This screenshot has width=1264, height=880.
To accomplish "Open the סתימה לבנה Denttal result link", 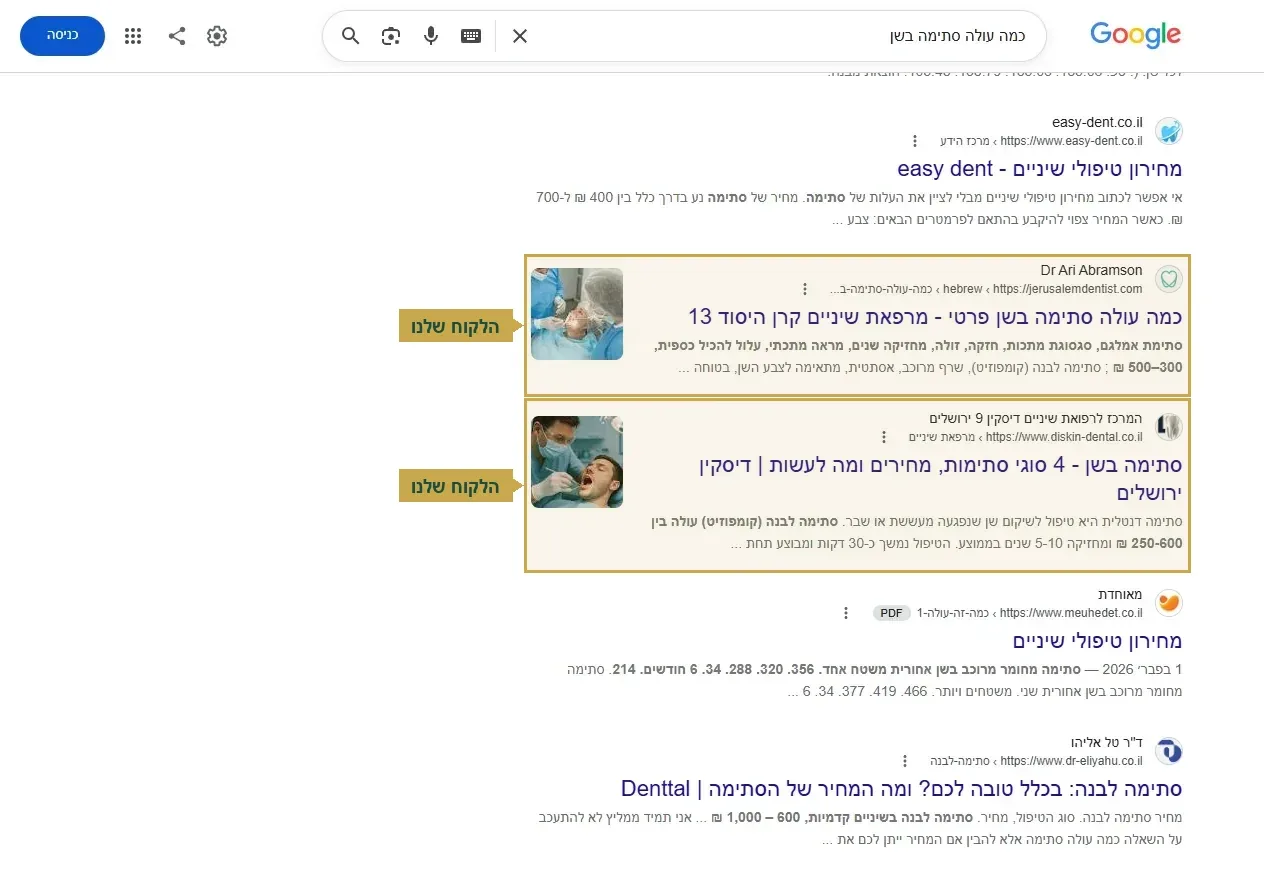I will (902, 788).
